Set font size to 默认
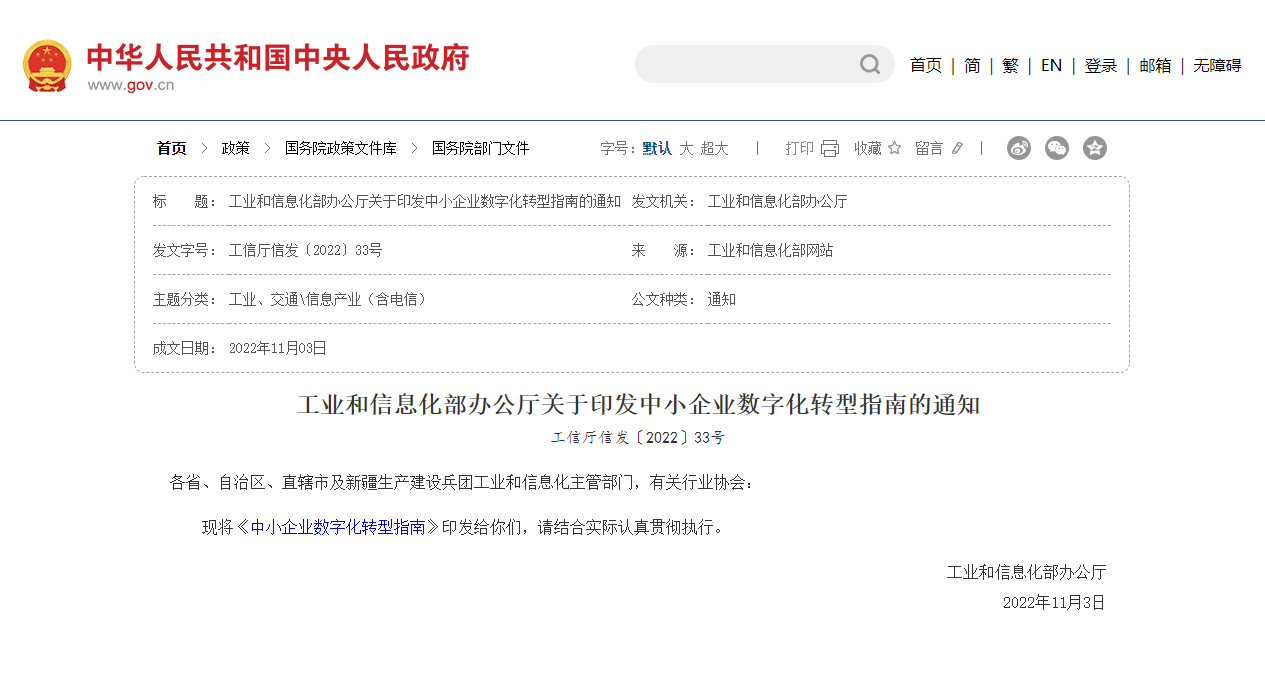The height and width of the screenshot is (695, 1265). coord(657,148)
